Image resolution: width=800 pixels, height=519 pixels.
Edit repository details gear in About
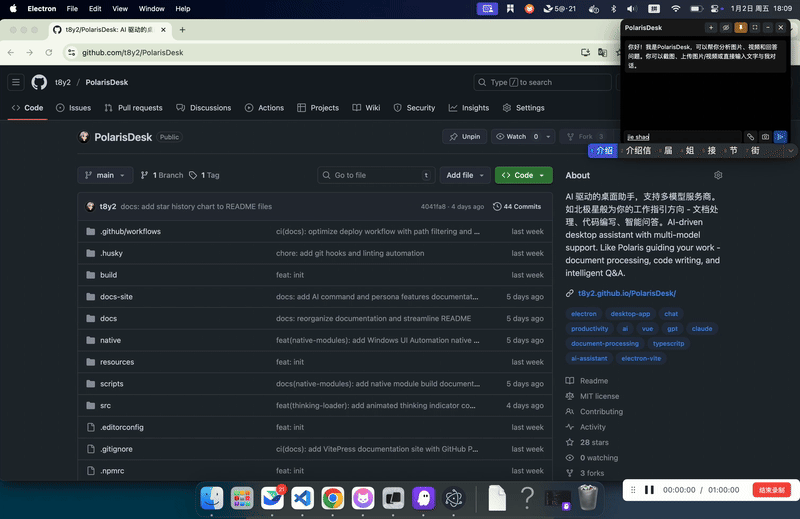coord(718,175)
